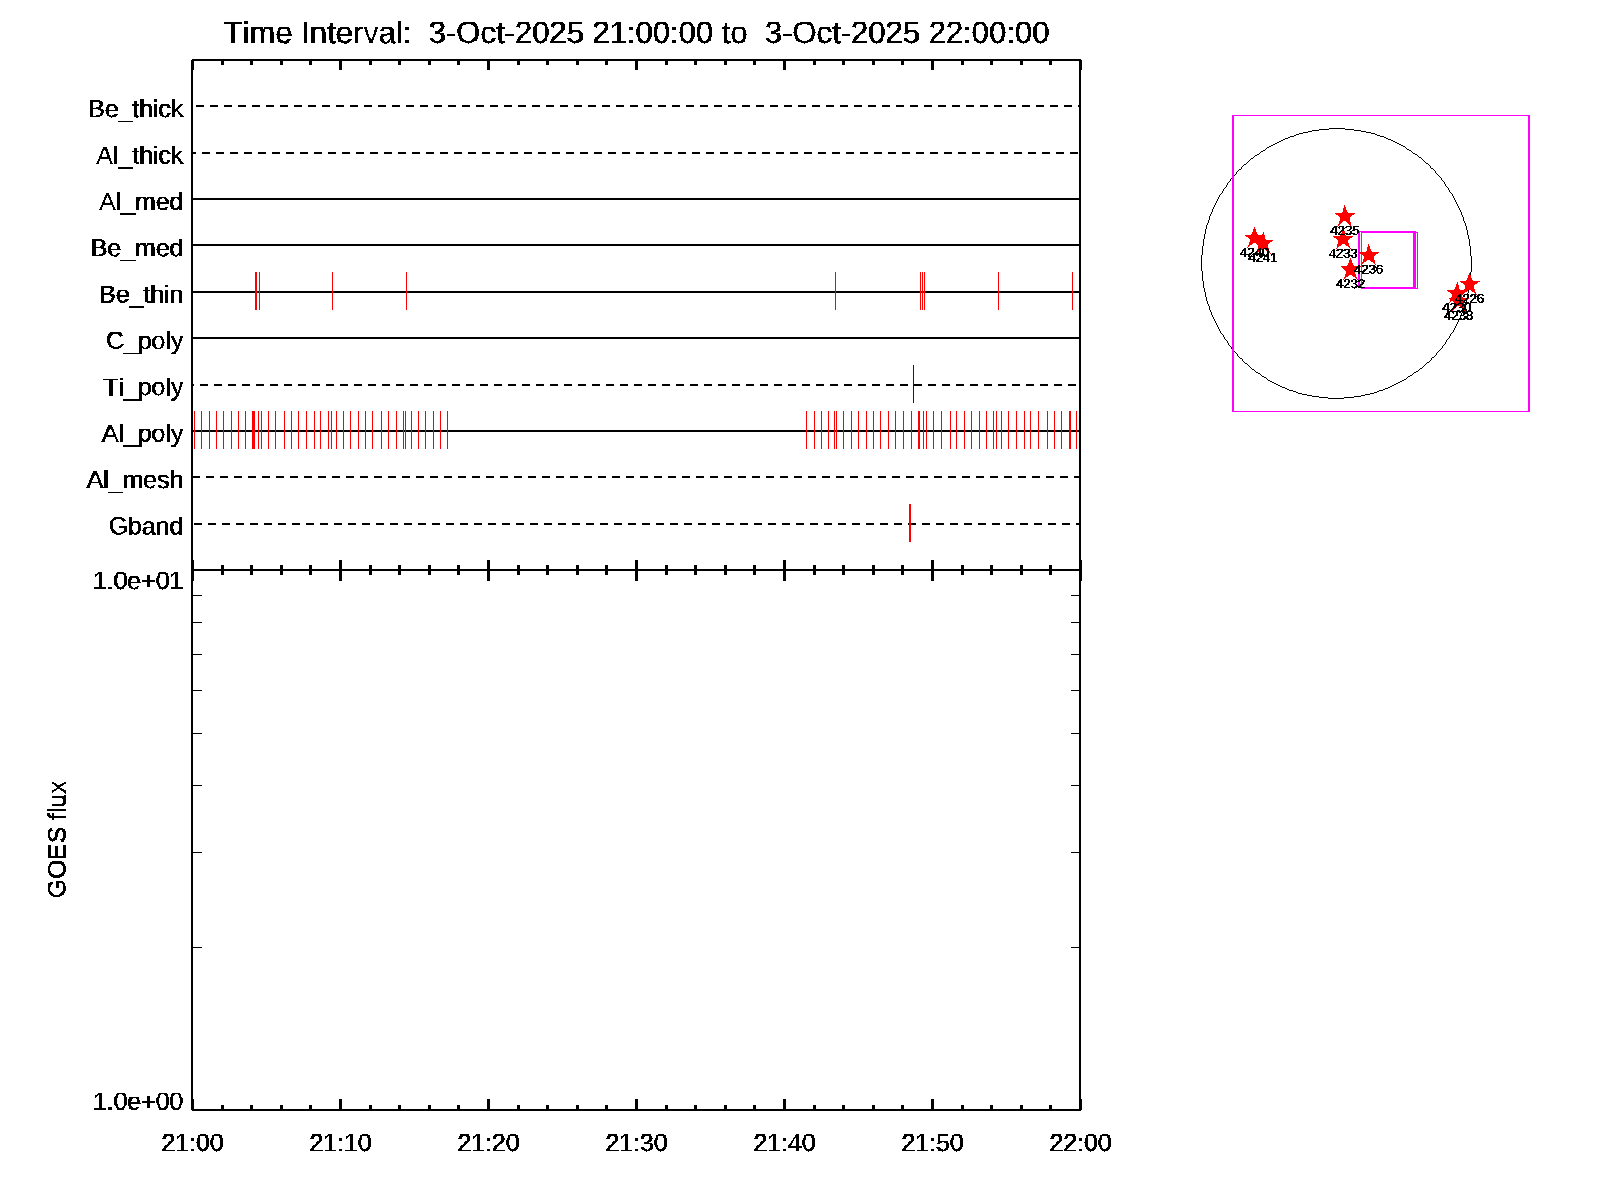Click the Al_poly filter label
1600x1200 pixels.
142,434
